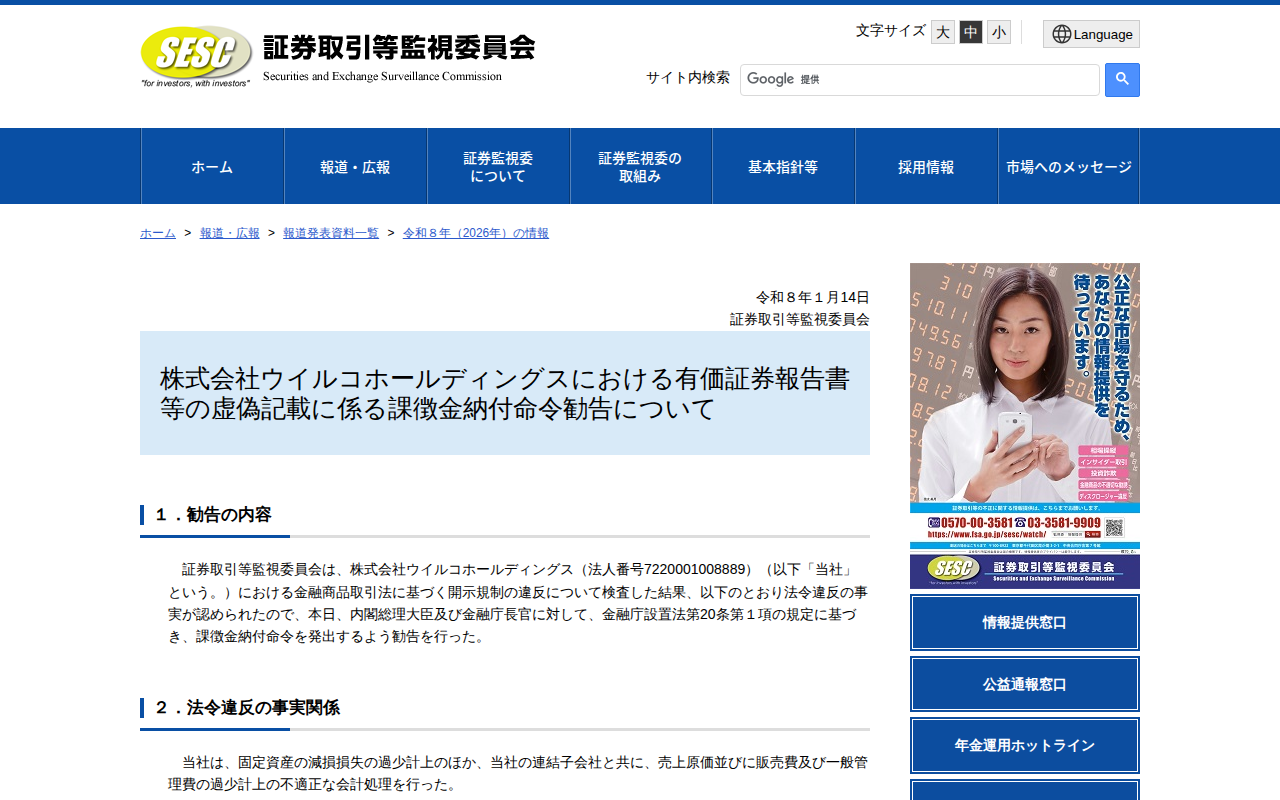This screenshot has height=800, width=1280.
Task: Open the ホーム navigation menu item
Action: point(212,166)
